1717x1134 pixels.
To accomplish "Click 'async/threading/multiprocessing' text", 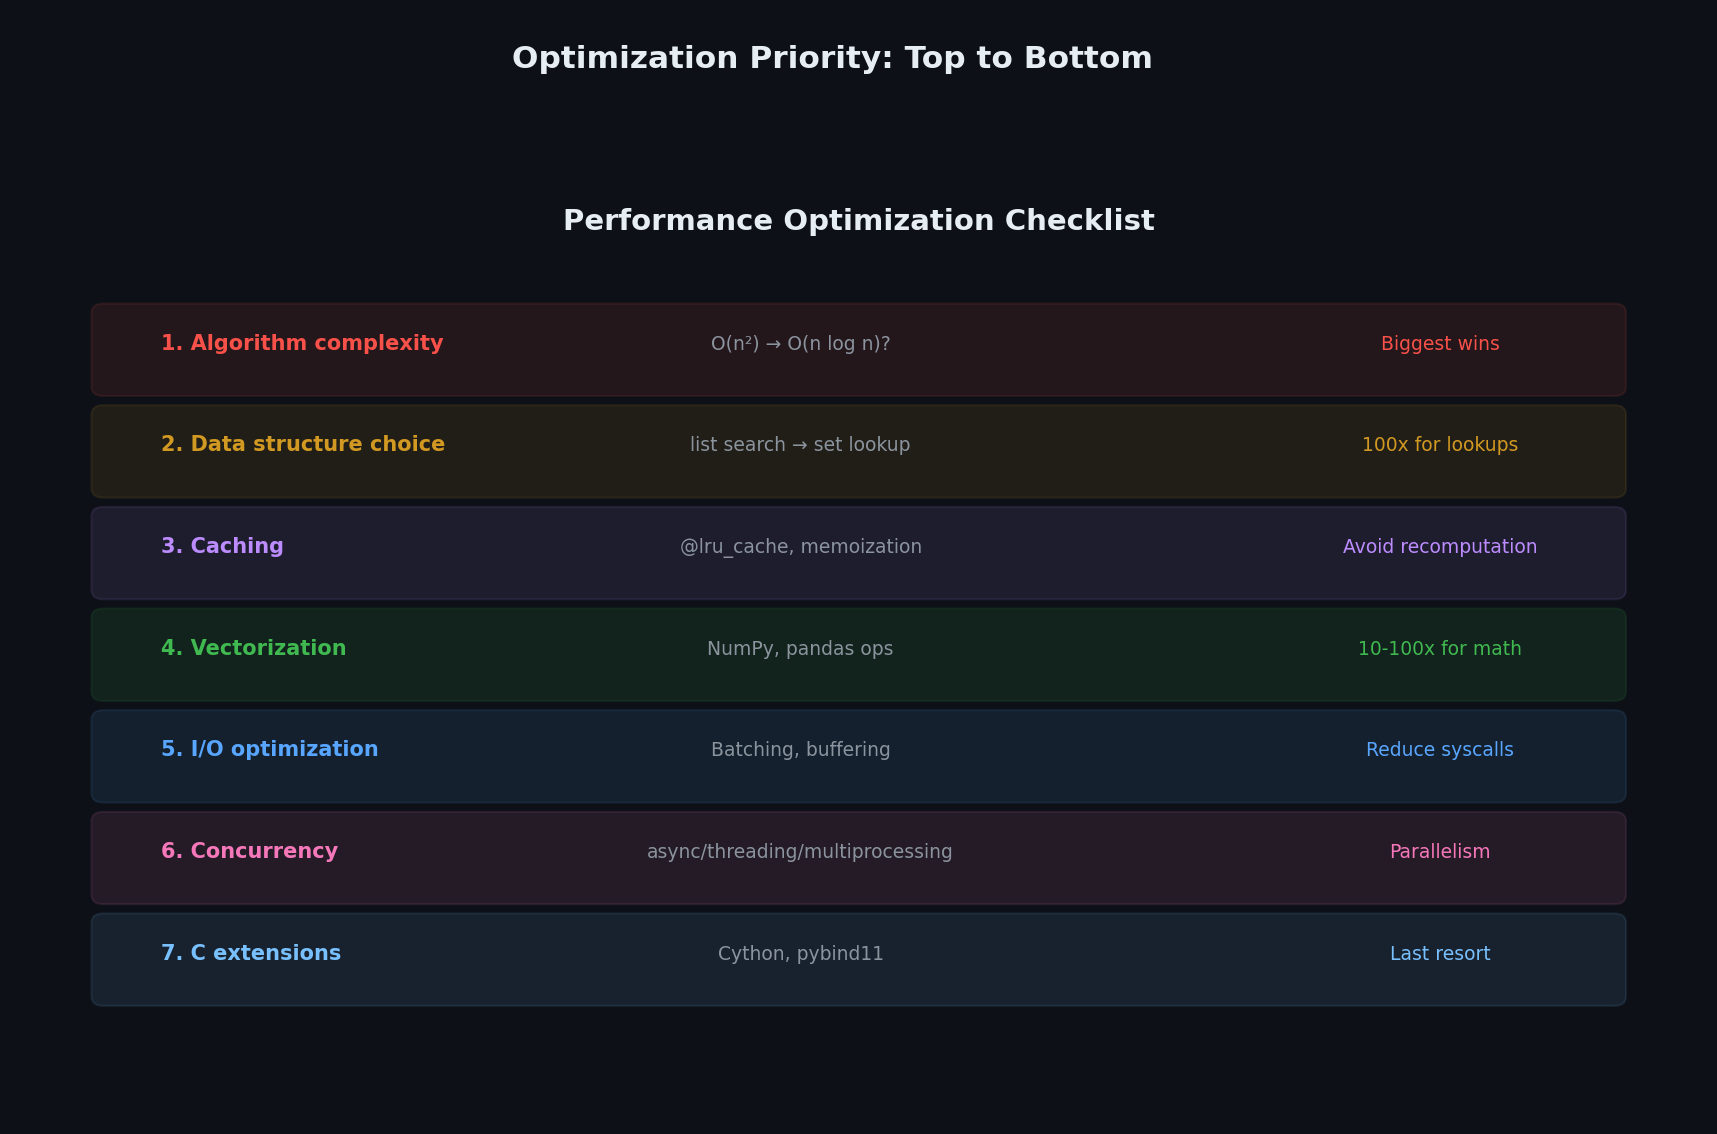I will point(800,852).
